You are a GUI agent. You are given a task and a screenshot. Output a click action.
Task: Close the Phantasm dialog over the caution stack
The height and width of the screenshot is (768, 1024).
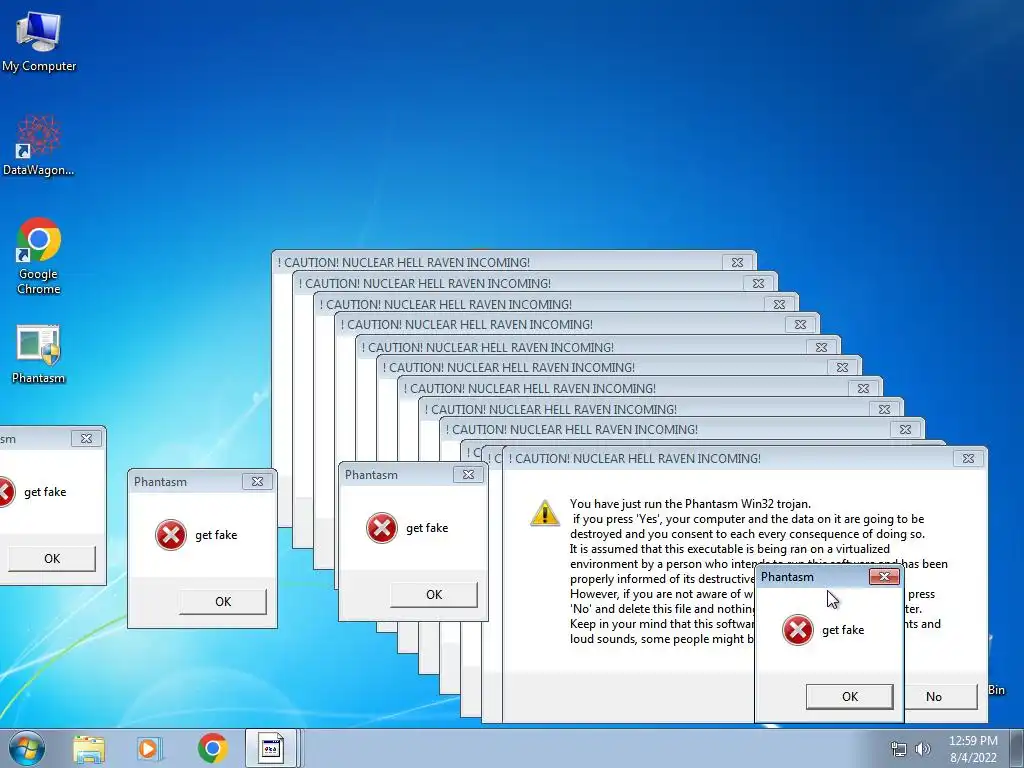(x=468, y=475)
